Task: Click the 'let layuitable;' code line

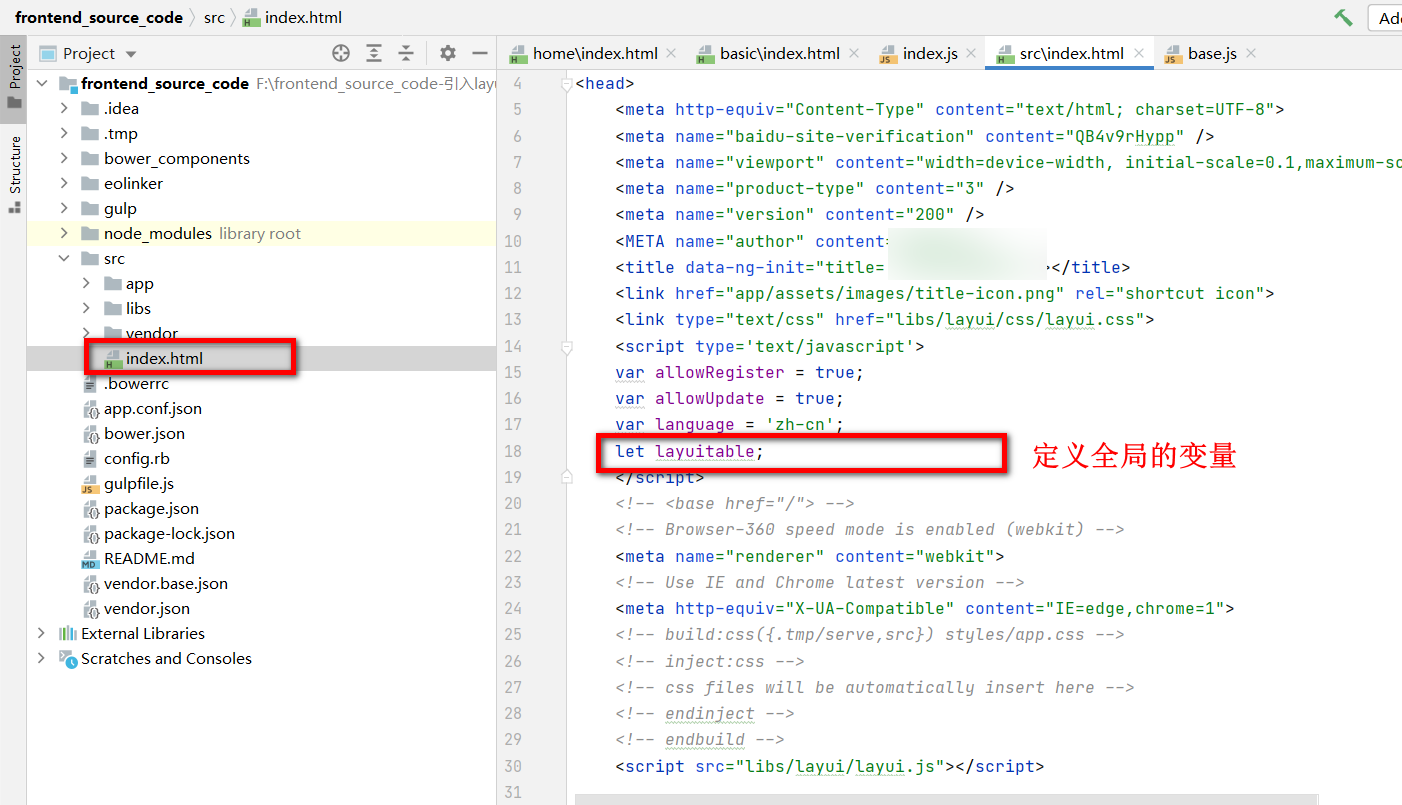Action: click(x=689, y=451)
